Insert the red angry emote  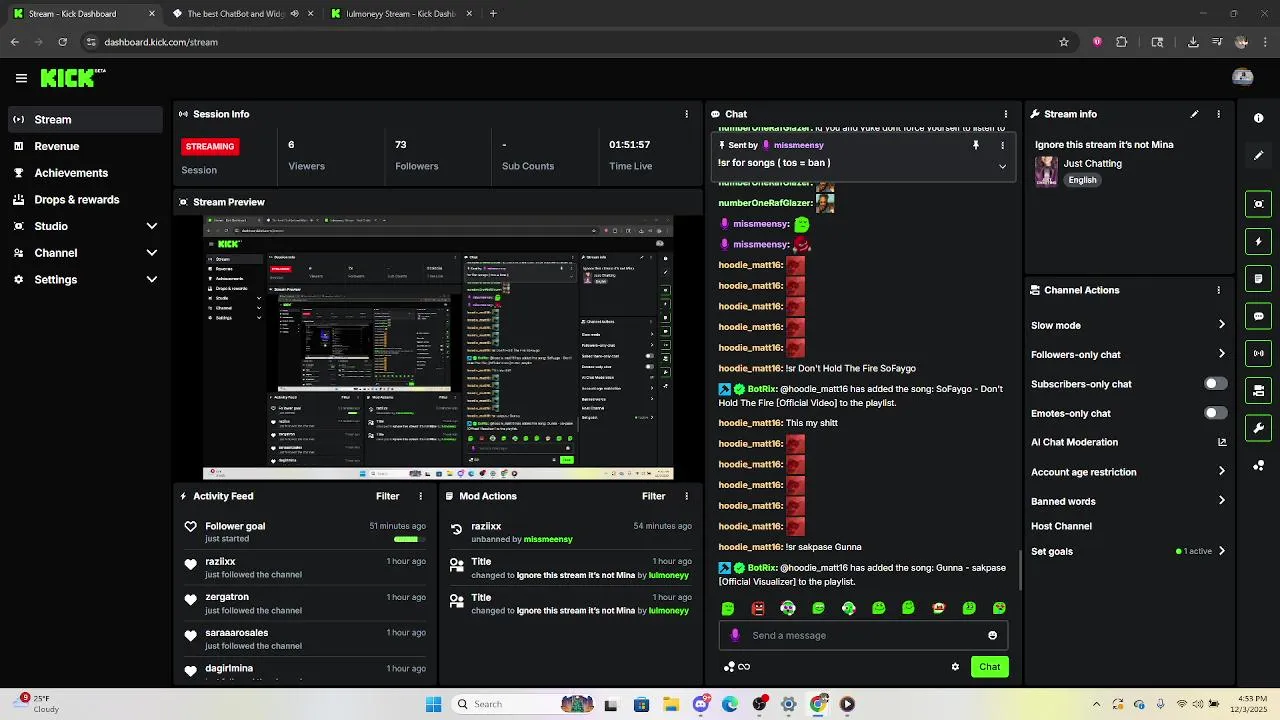(758, 608)
